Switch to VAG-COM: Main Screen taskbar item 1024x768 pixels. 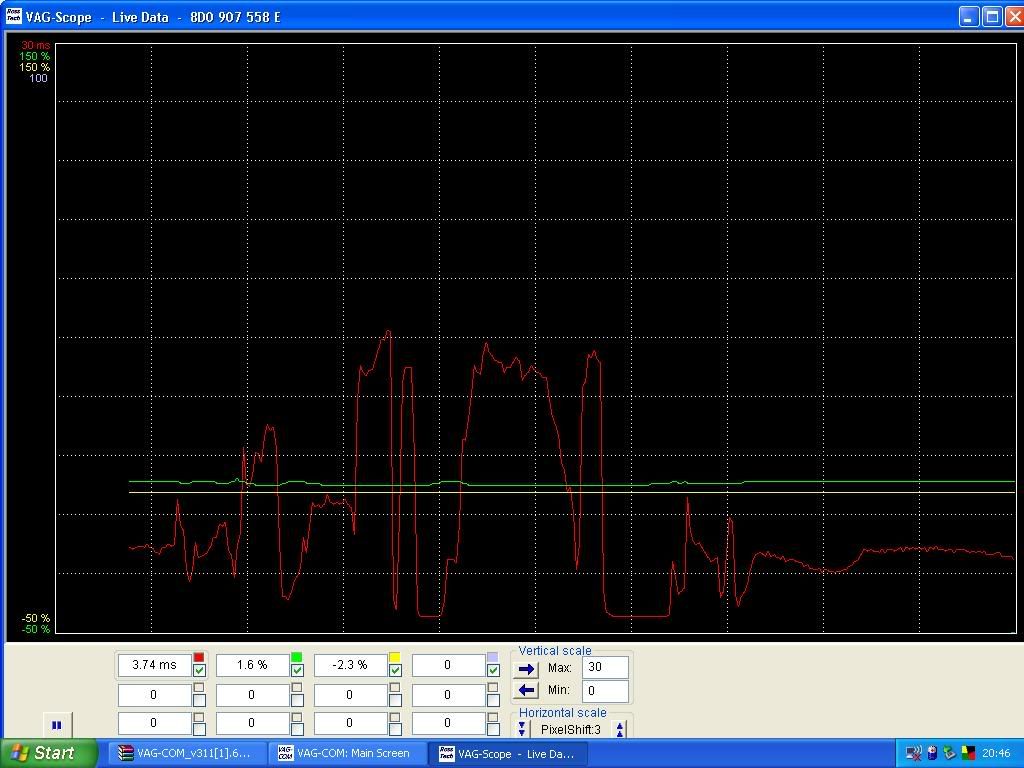[x=343, y=753]
